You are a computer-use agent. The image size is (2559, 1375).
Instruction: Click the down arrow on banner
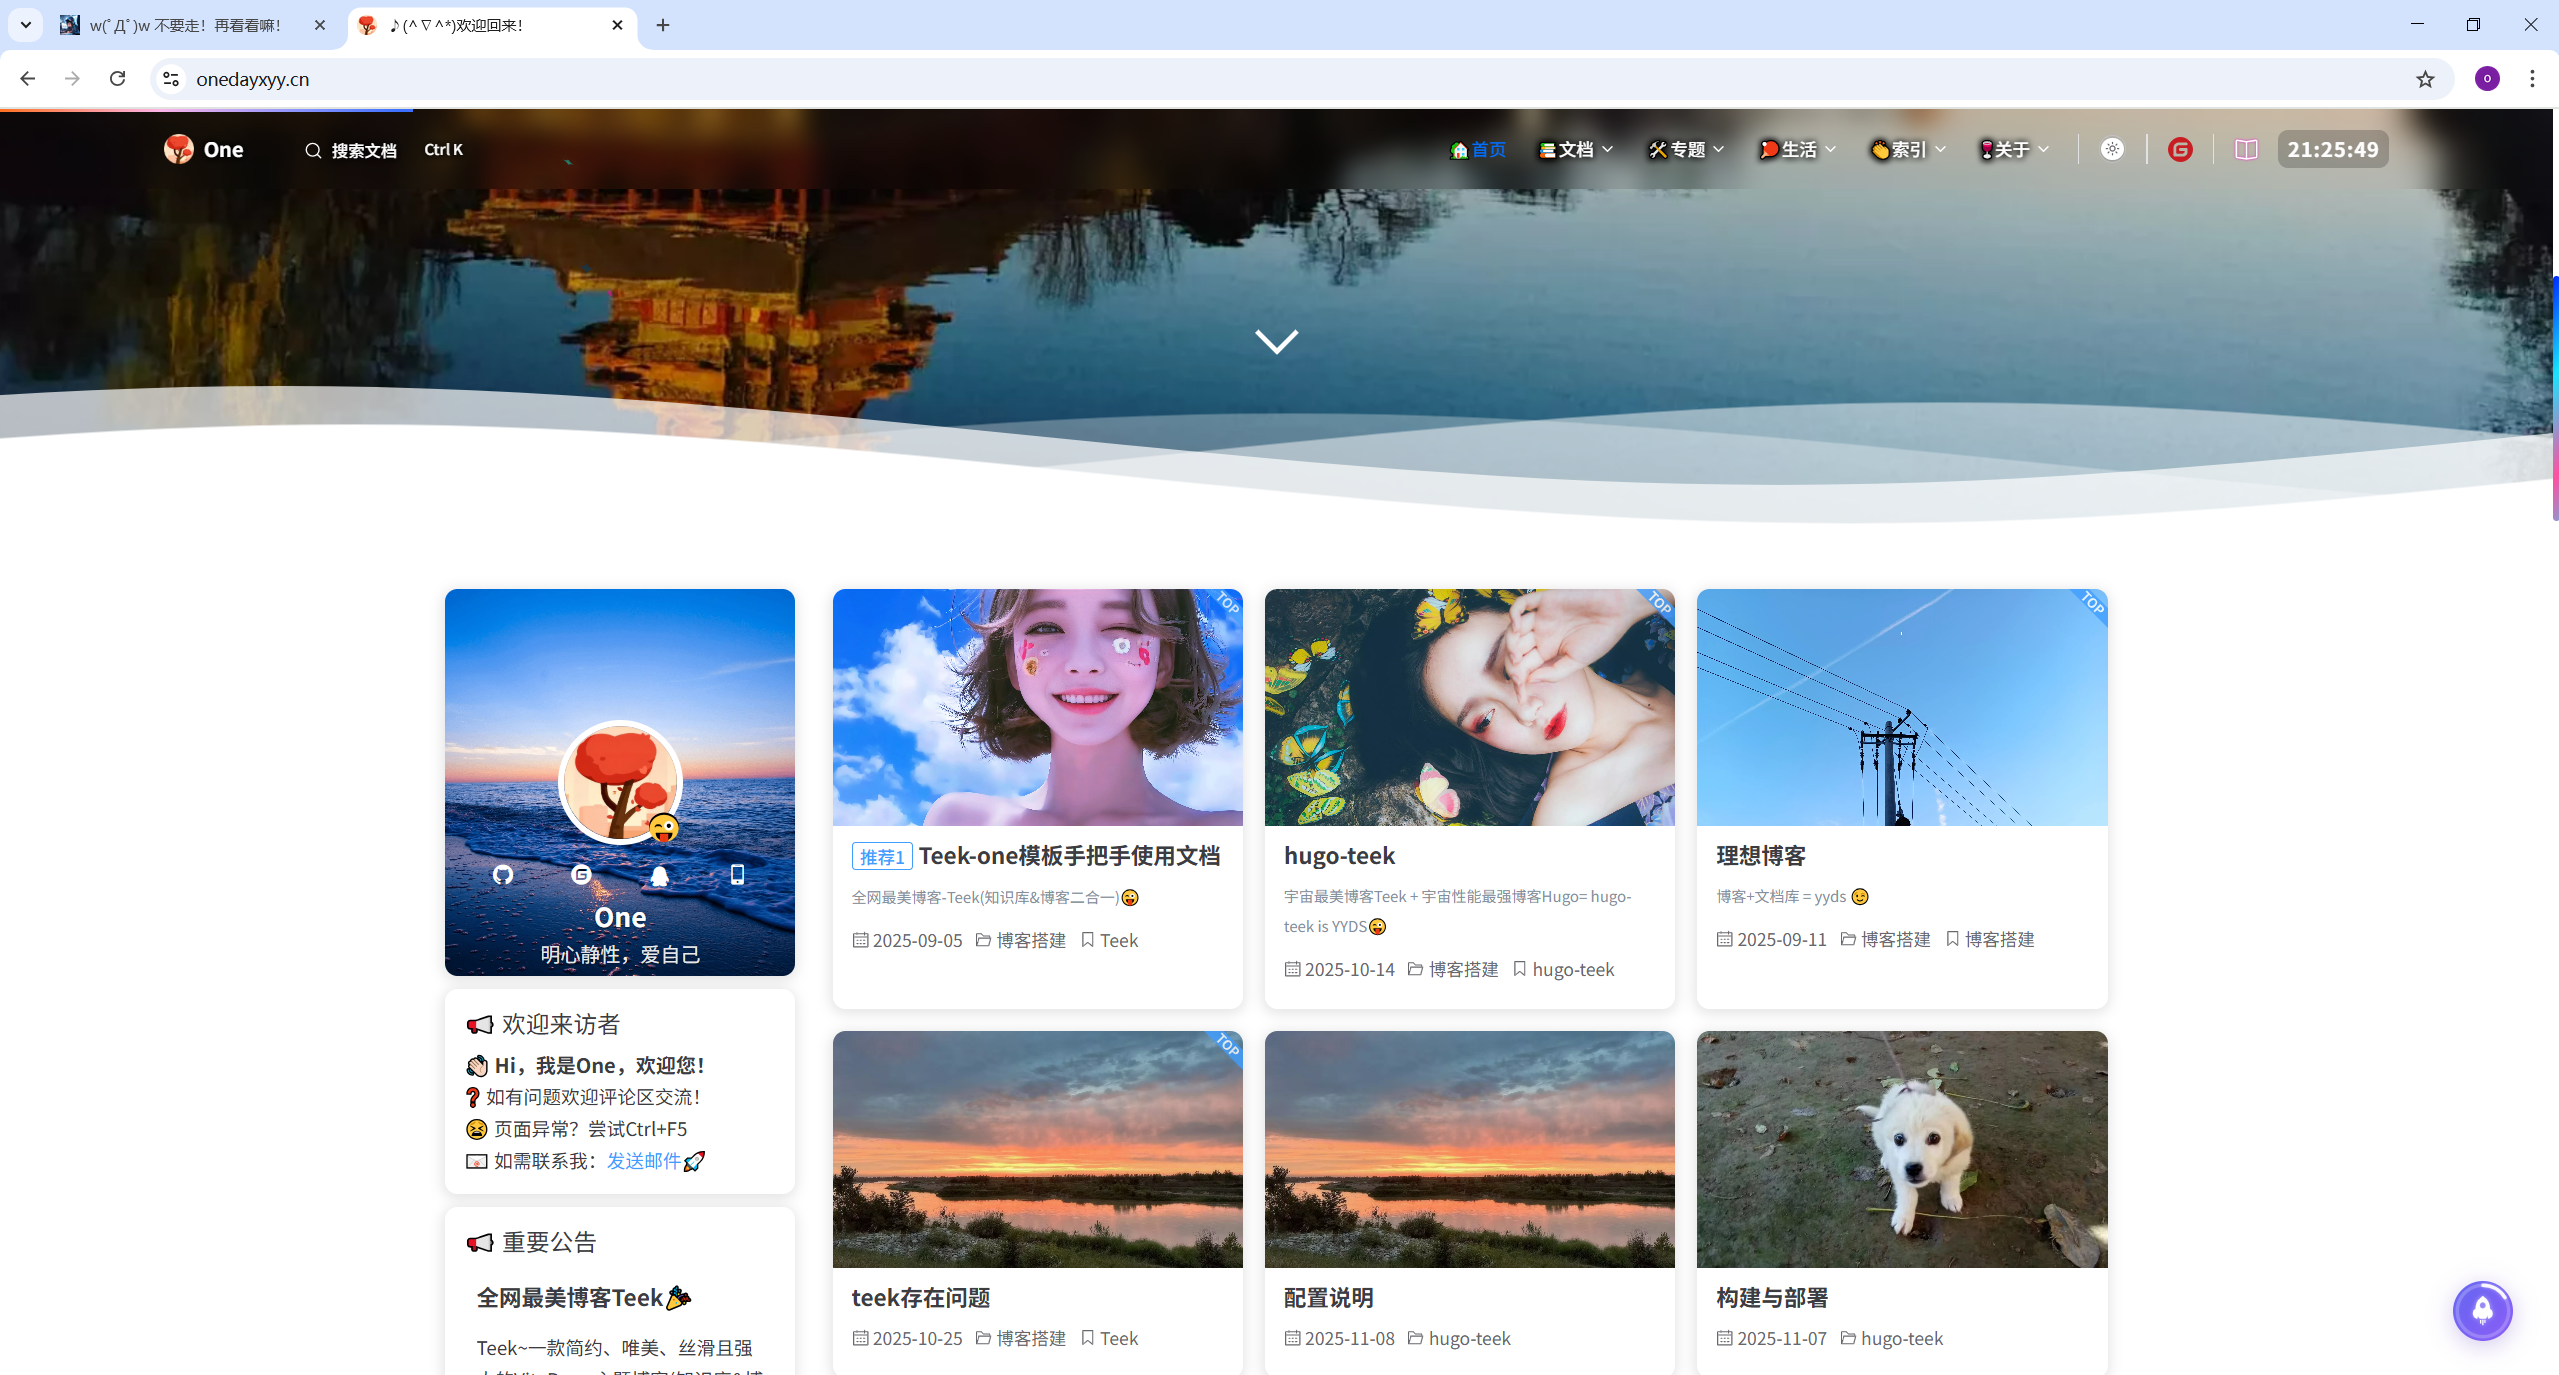tap(1276, 341)
